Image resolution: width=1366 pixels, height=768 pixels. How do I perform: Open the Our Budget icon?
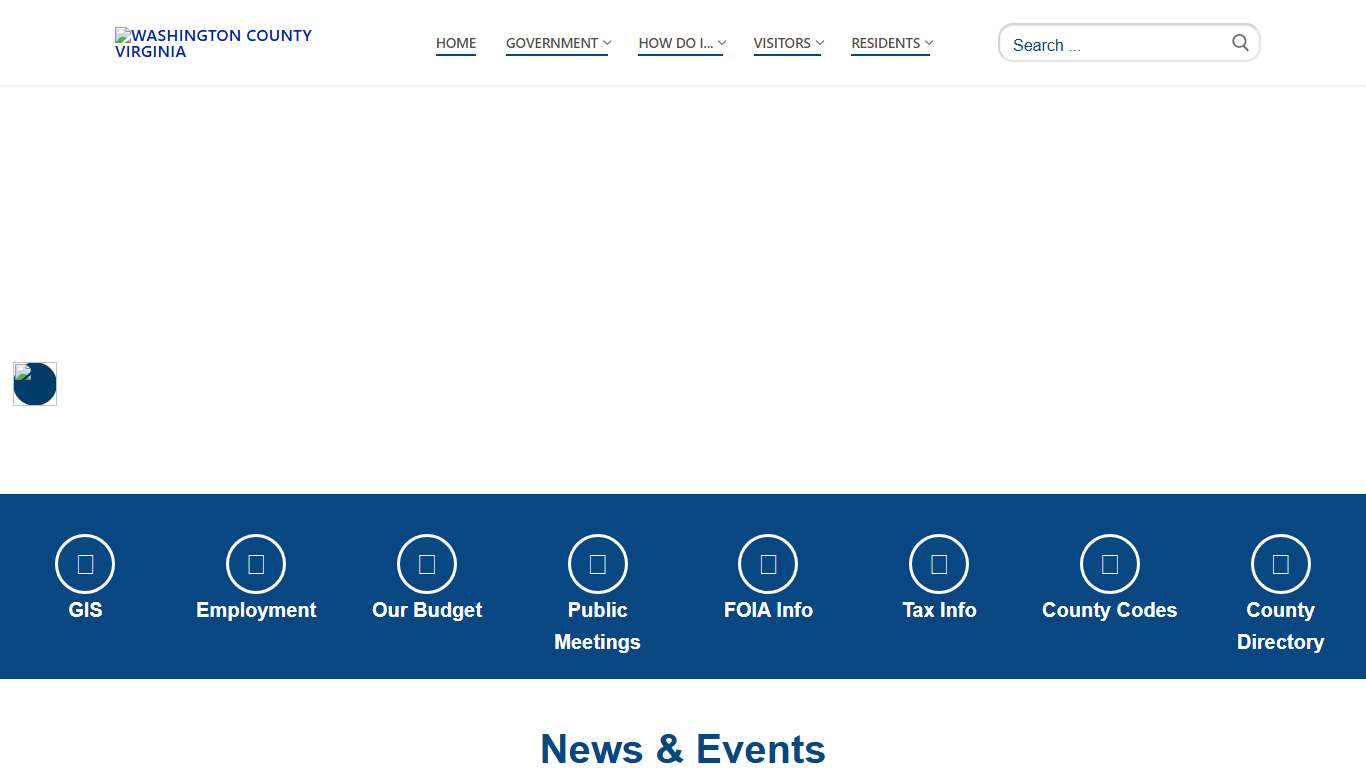(x=426, y=563)
